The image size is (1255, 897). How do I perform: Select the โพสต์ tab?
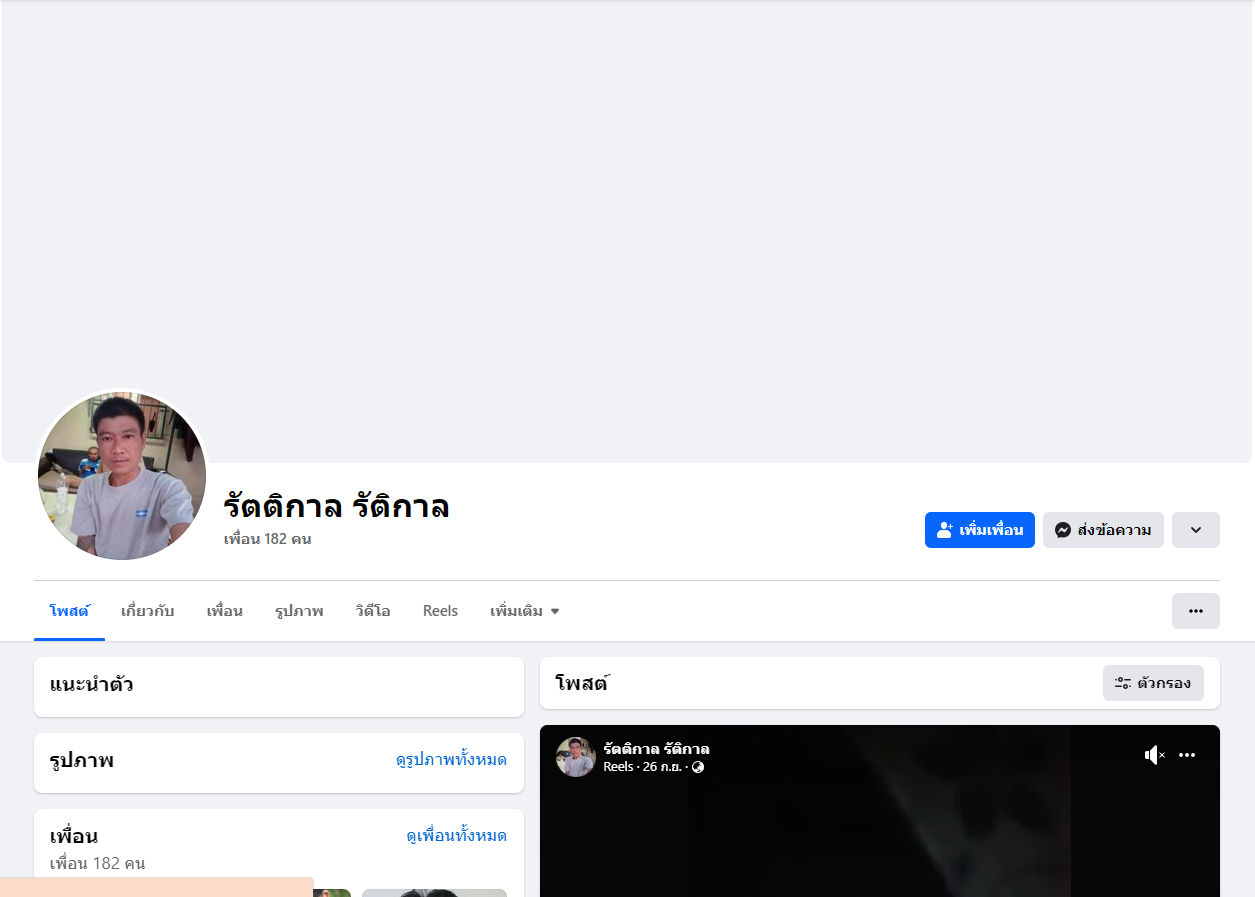tap(69, 611)
